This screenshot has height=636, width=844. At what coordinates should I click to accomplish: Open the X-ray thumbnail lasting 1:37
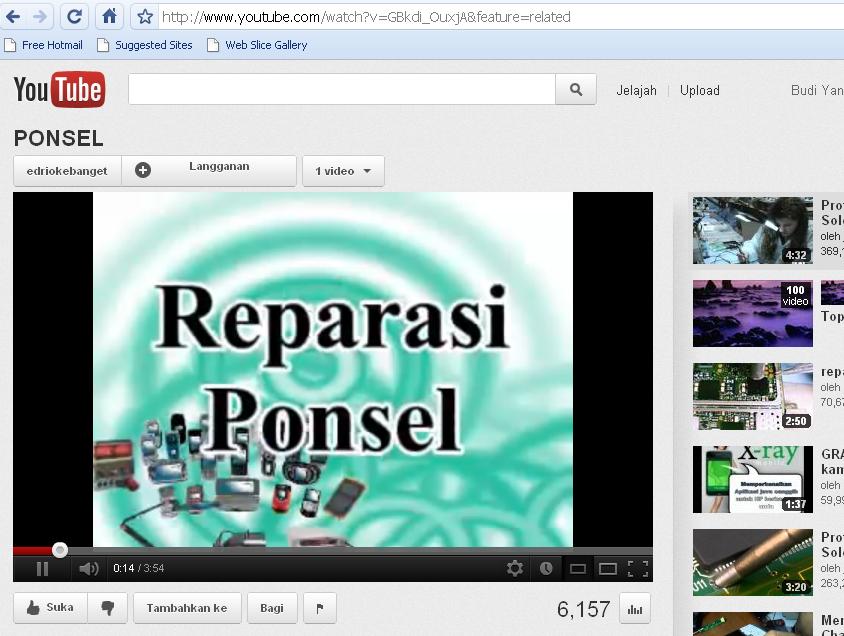[x=752, y=479]
